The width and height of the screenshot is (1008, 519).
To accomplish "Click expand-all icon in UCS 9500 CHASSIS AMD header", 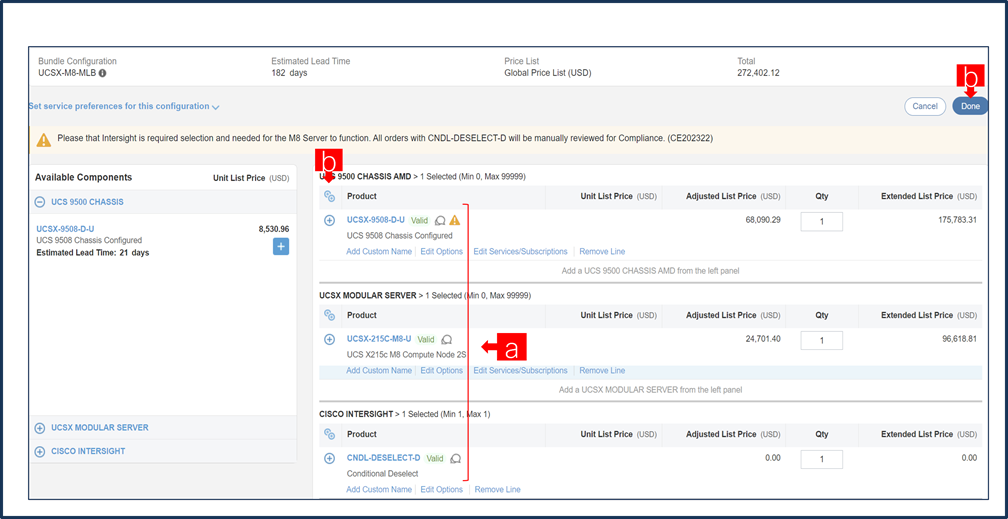I will click(x=329, y=196).
